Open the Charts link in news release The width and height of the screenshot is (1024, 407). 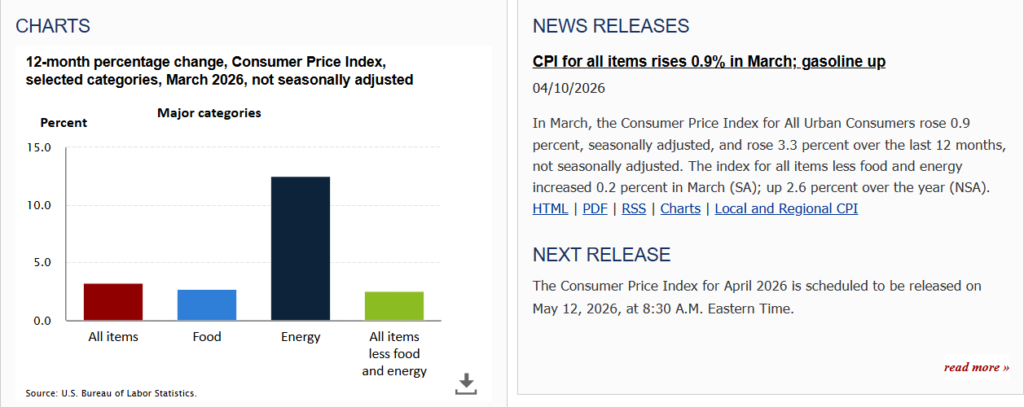[680, 209]
